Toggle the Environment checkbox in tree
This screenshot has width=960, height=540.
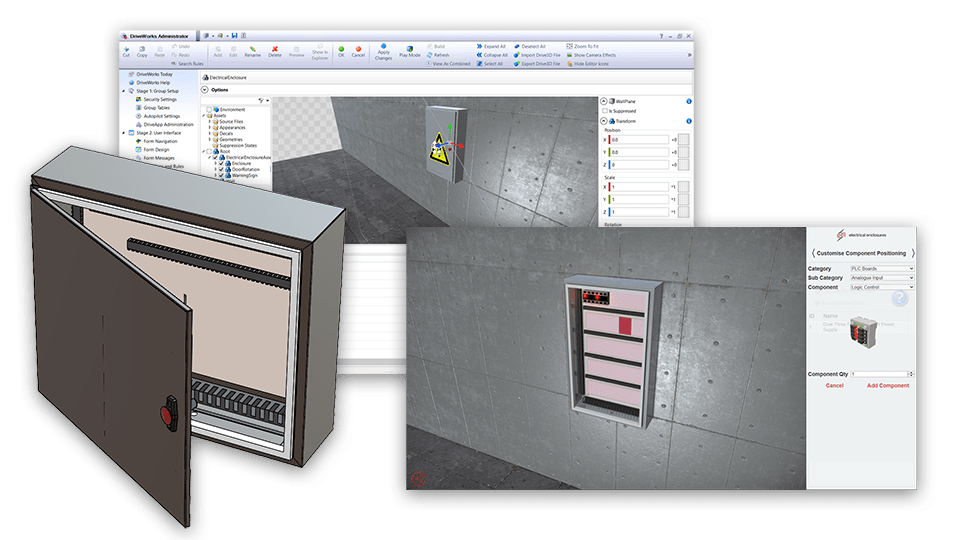208,109
